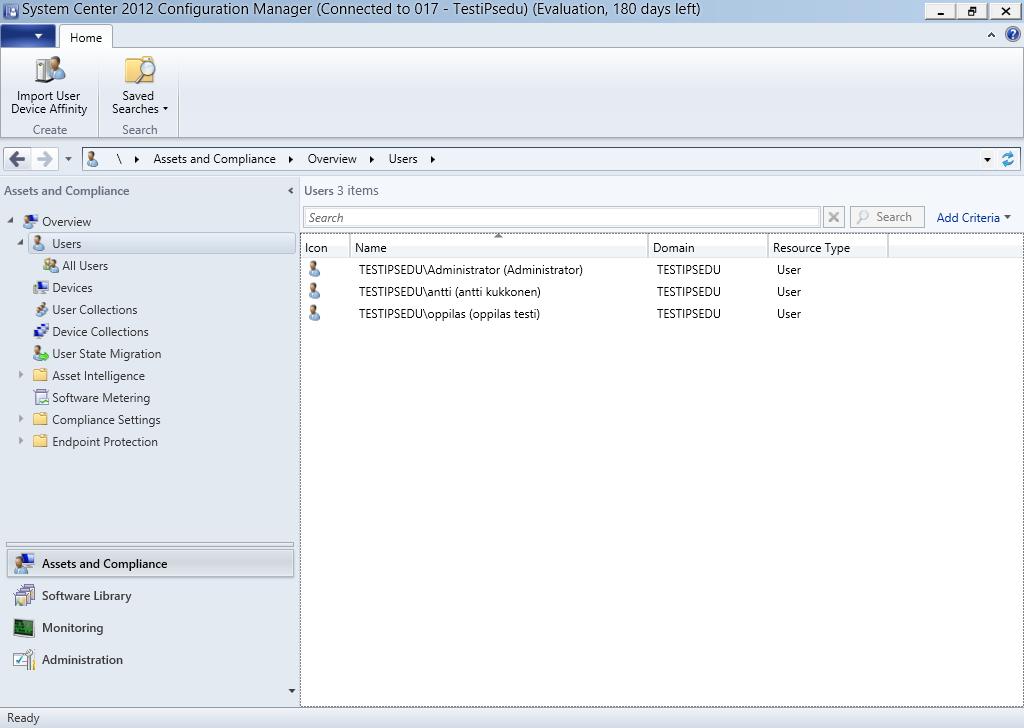Click the user icon for oppilas row
The height and width of the screenshot is (728, 1024).
click(x=315, y=313)
